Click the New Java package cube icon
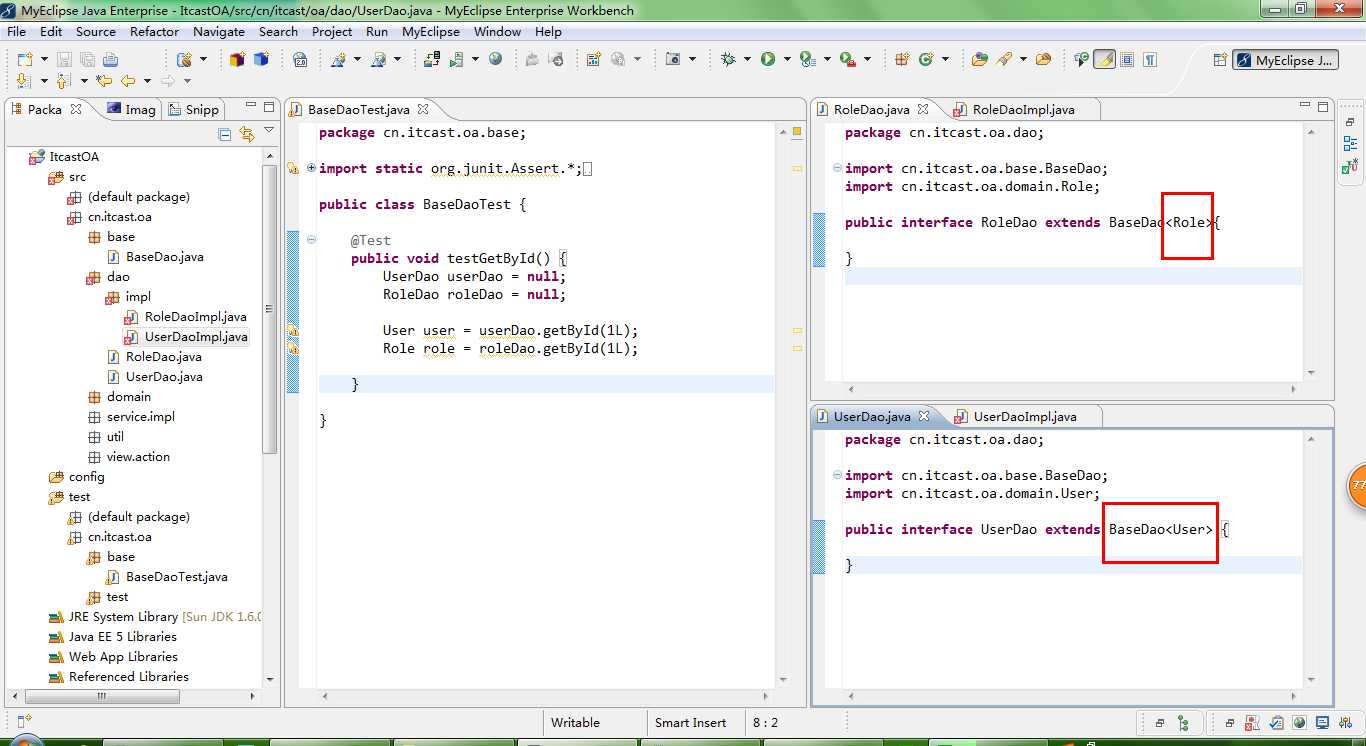This screenshot has width=1366, height=746. [237, 60]
